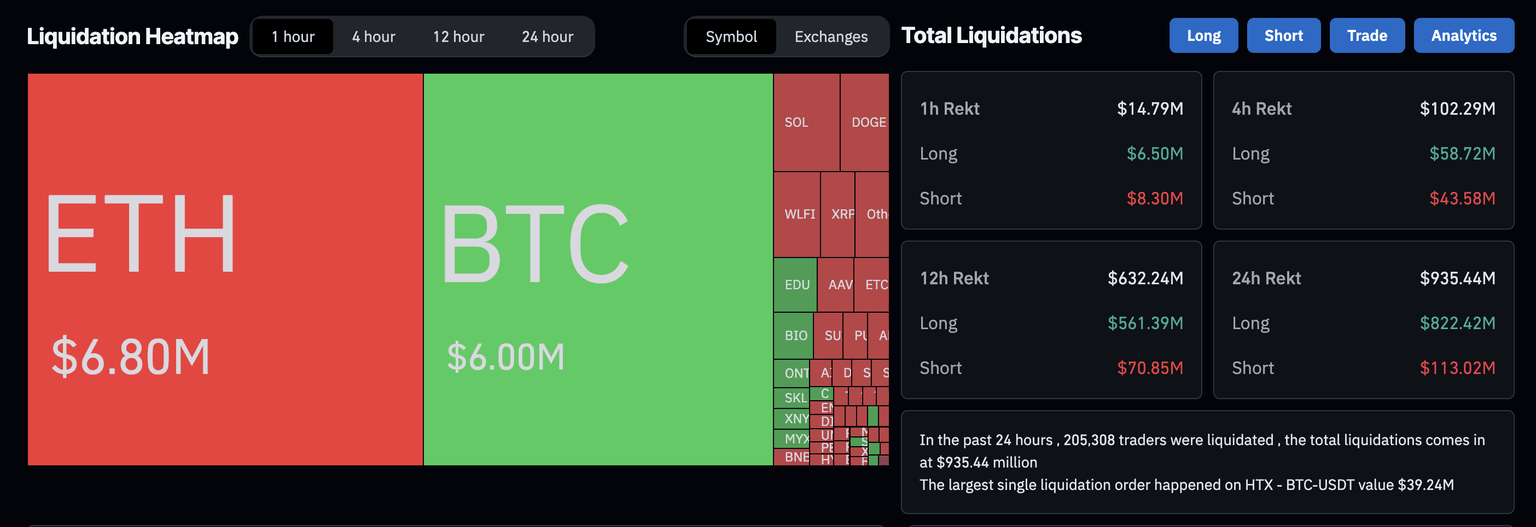Select the SOL tile in heatmap
1536x527 pixels.
tap(806, 122)
